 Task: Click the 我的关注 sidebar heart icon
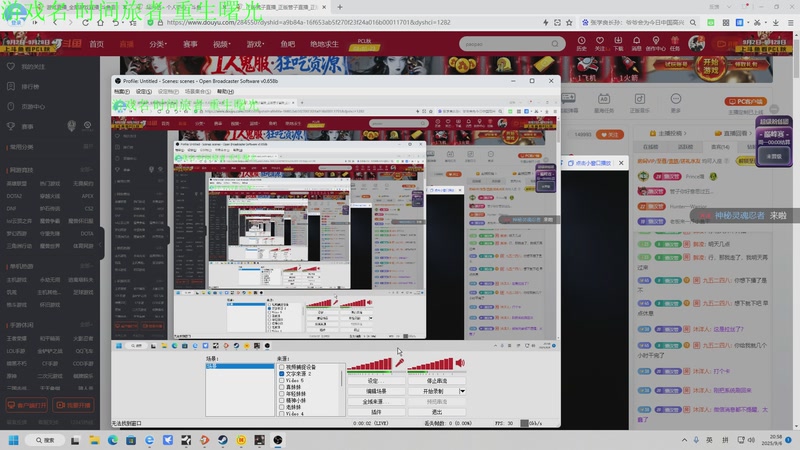click(11, 66)
